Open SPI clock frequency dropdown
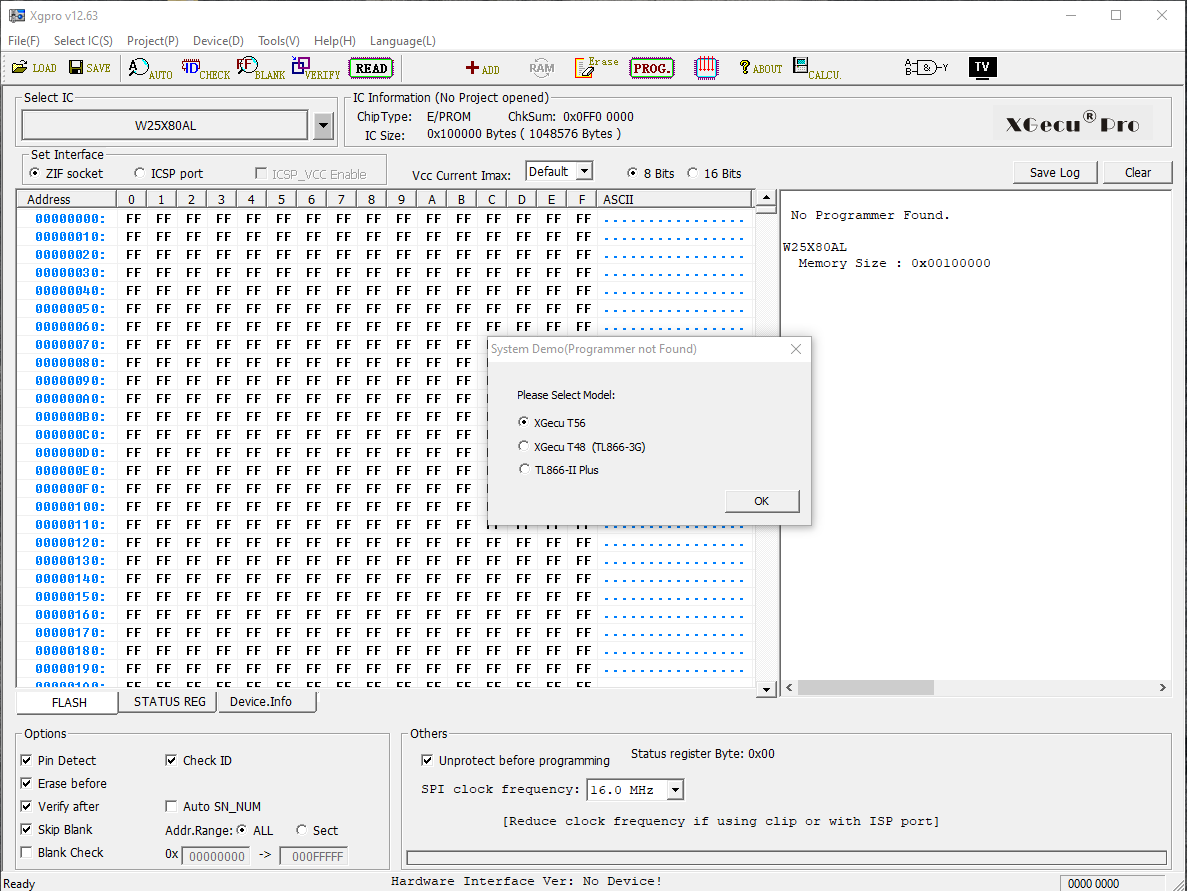This screenshot has width=1187, height=891. tap(675, 790)
